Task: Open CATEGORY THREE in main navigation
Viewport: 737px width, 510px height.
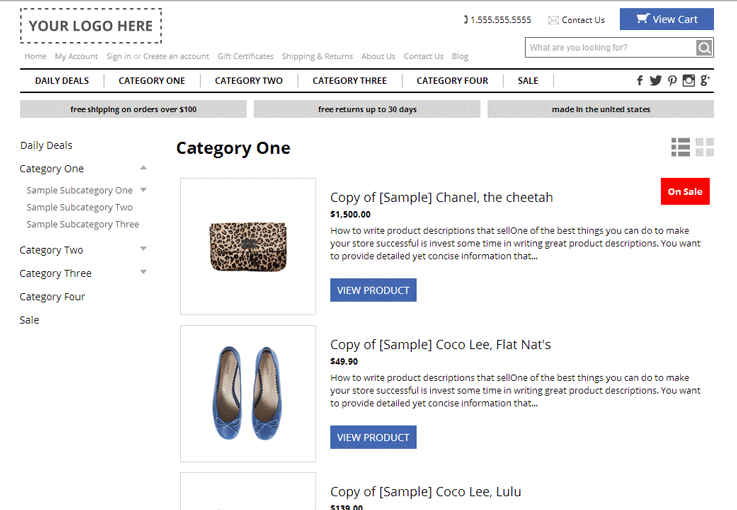Action: click(350, 81)
